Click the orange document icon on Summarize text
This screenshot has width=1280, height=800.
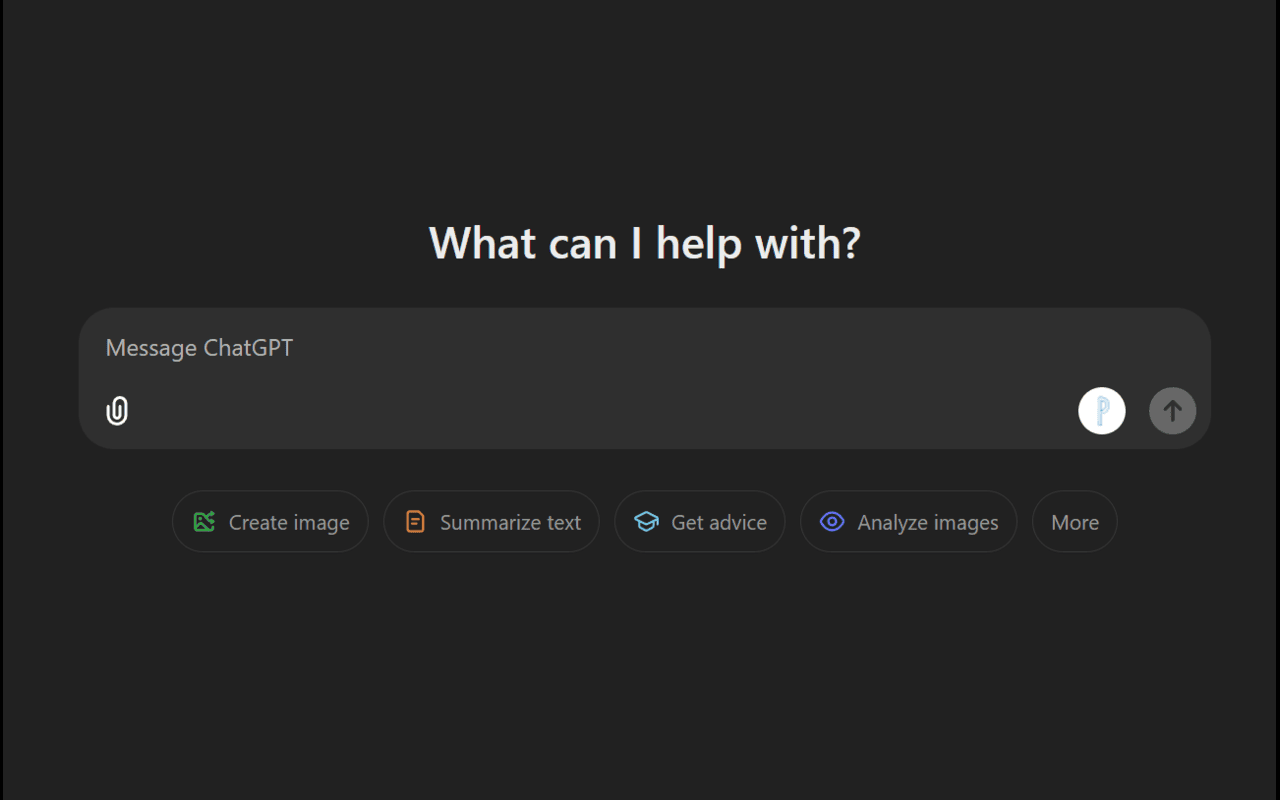point(415,522)
